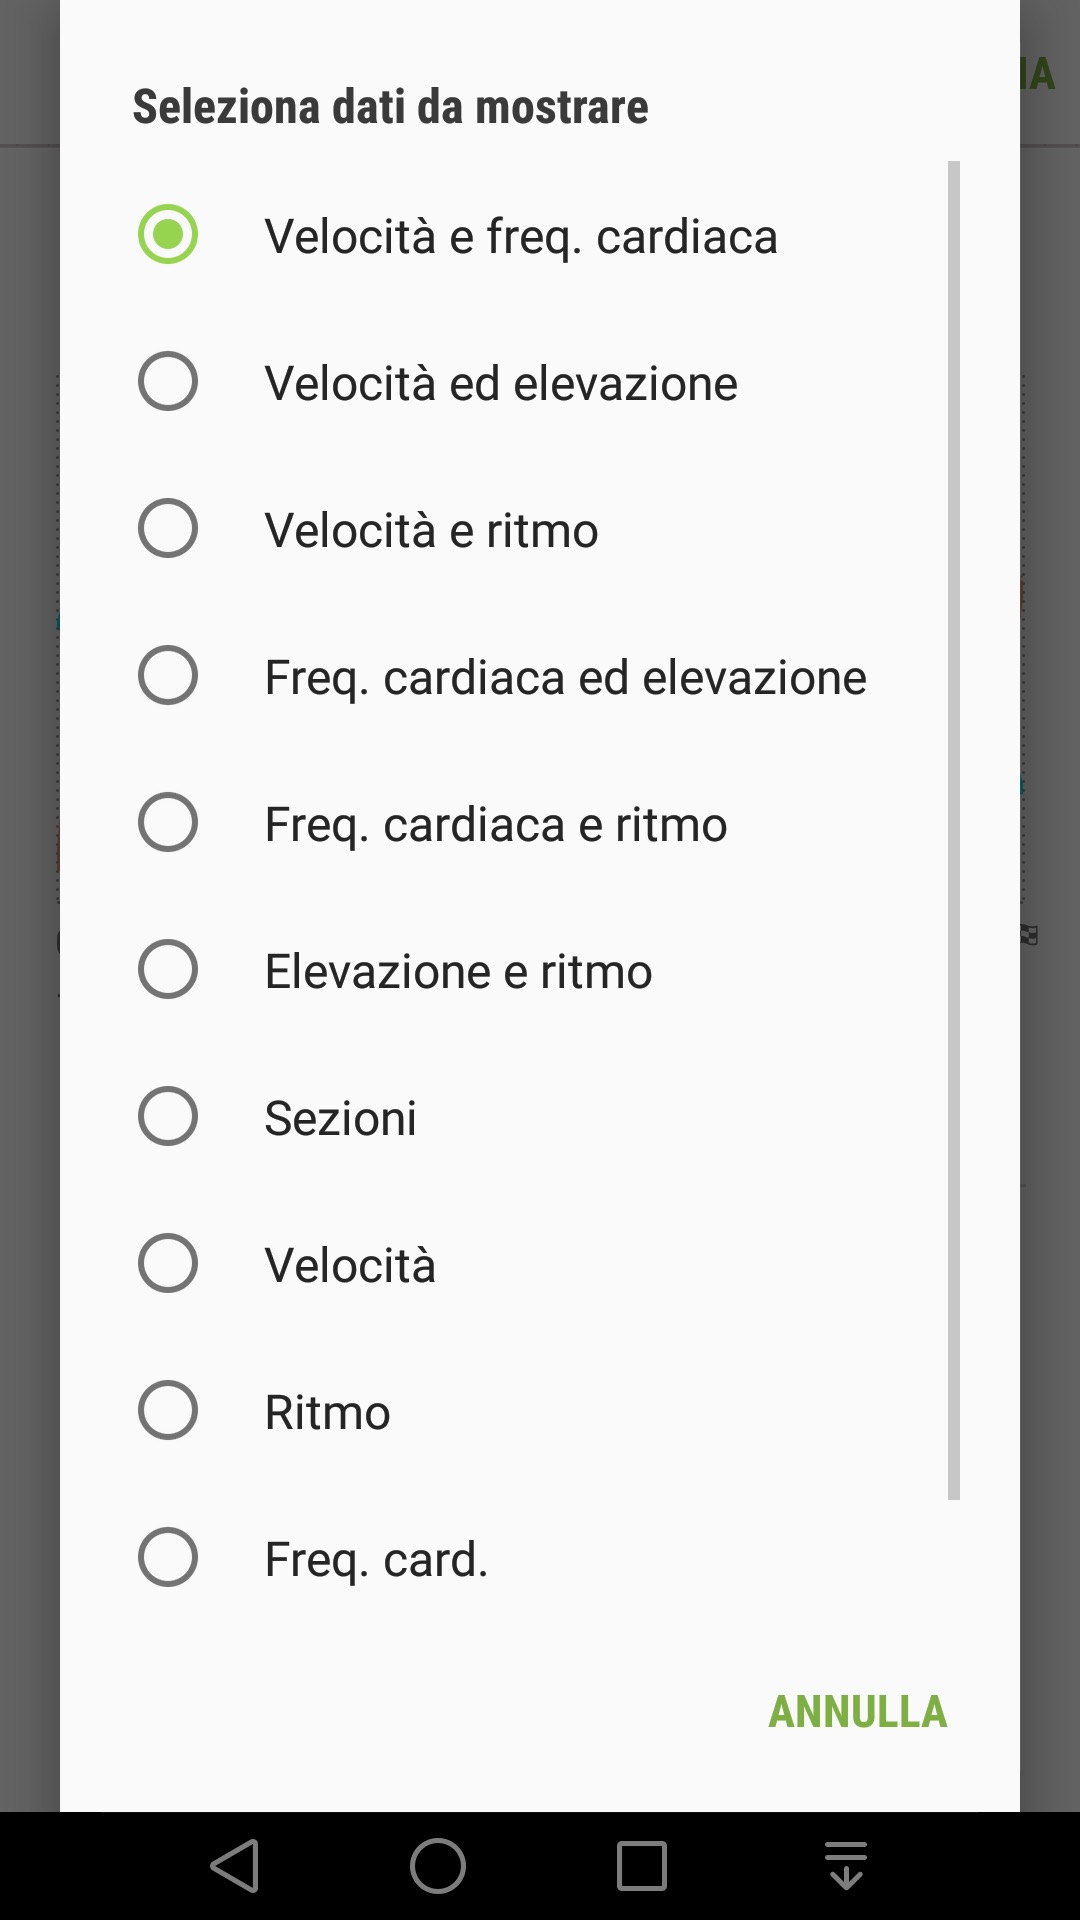The height and width of the screenshot is (1920, 1080).
Task: Tap the Velocità only radio button
Action: click(168, 1263)
